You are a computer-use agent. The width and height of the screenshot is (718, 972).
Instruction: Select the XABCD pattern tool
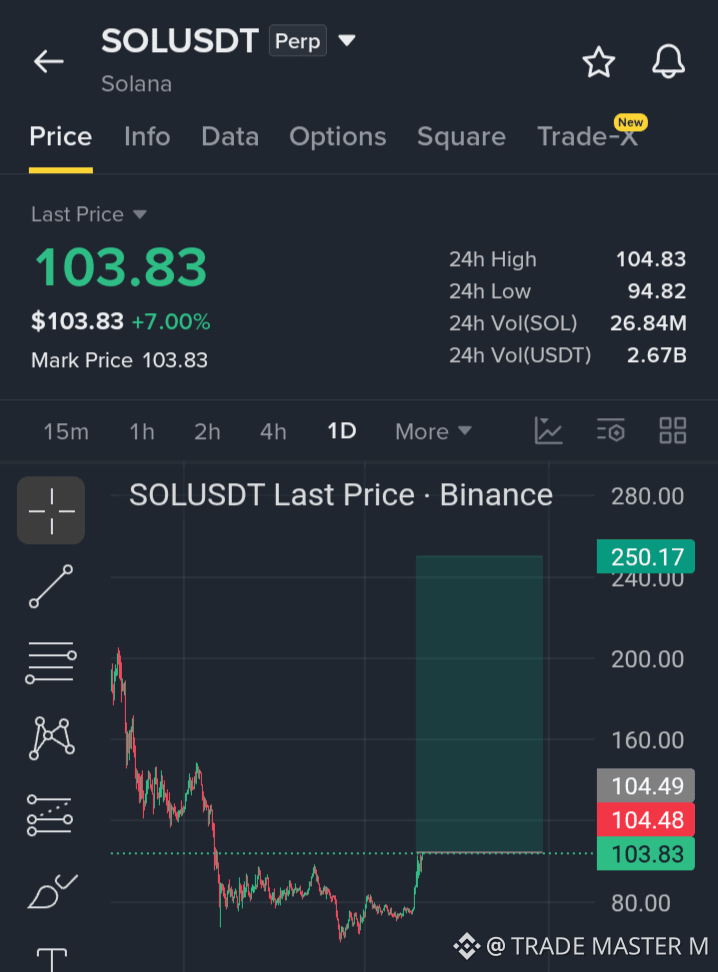pyautogui.click(x=51, y=738)
